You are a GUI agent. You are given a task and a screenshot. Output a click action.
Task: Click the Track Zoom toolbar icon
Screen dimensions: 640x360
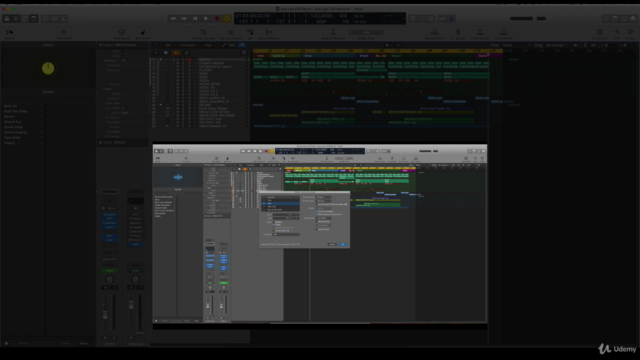tap(64, 33)
